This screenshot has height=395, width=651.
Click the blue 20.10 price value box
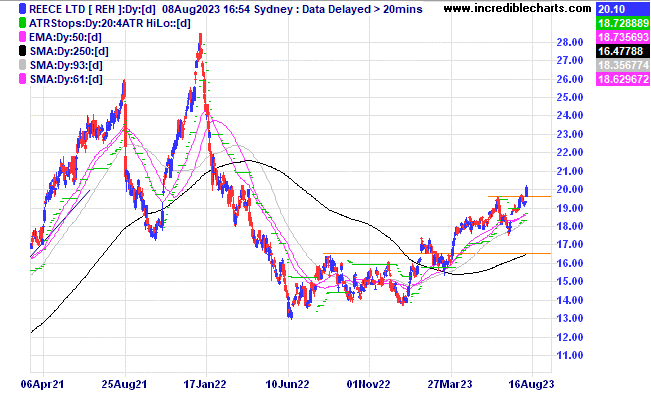click(x=622, y=9)
